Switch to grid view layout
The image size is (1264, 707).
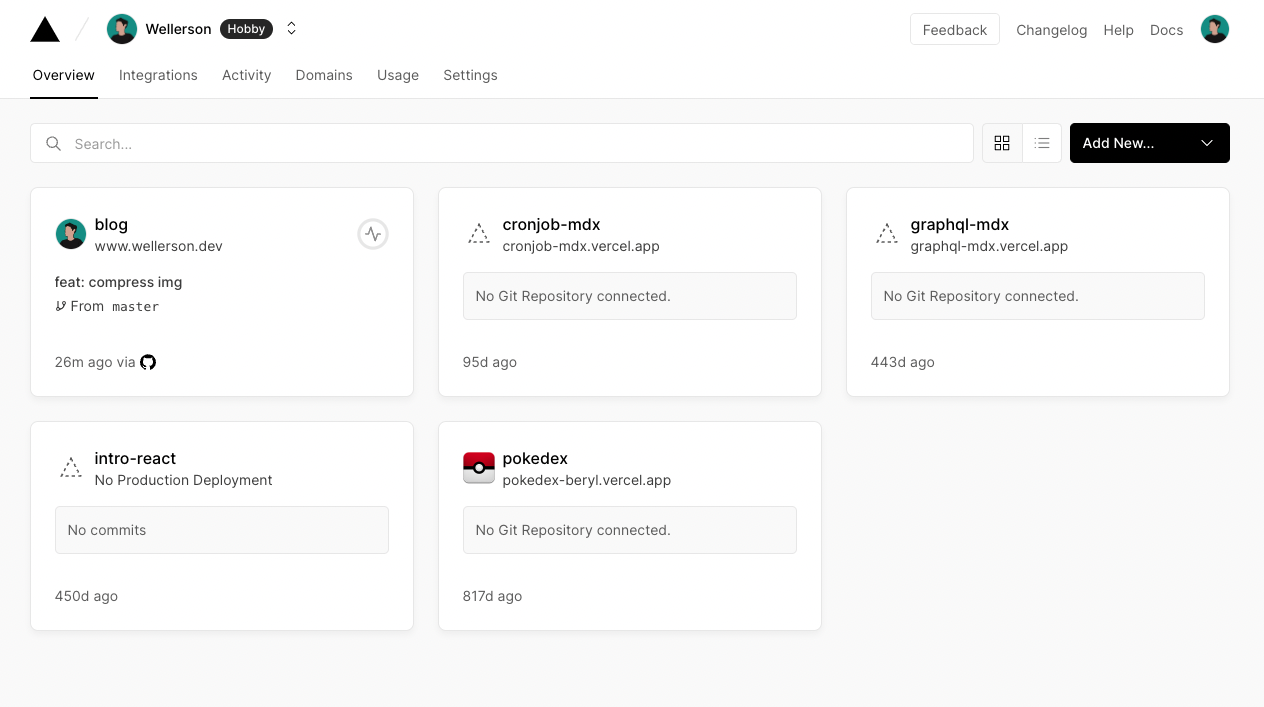(x=1002, y=143)
